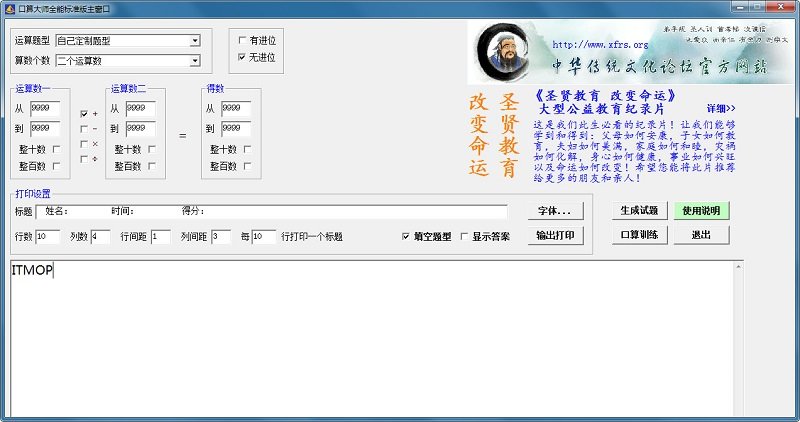Open the http://www.xfrs.org link in banner
The image size is (800, 422).
(x=600, y=44)
